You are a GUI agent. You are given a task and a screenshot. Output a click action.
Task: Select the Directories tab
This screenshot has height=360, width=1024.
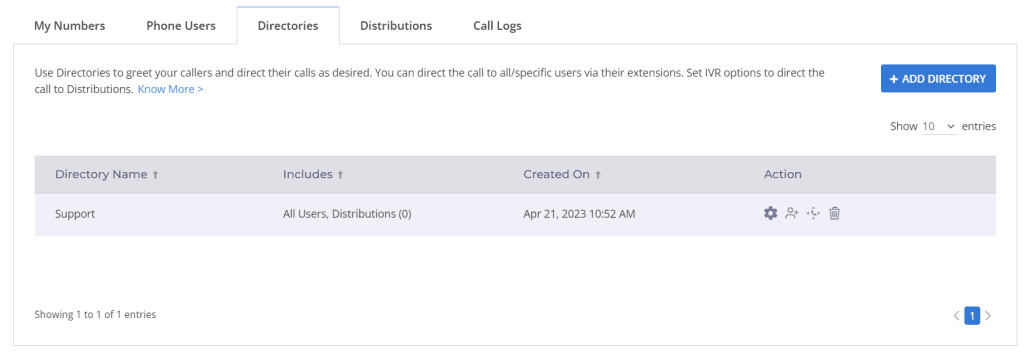pos(288,26)
